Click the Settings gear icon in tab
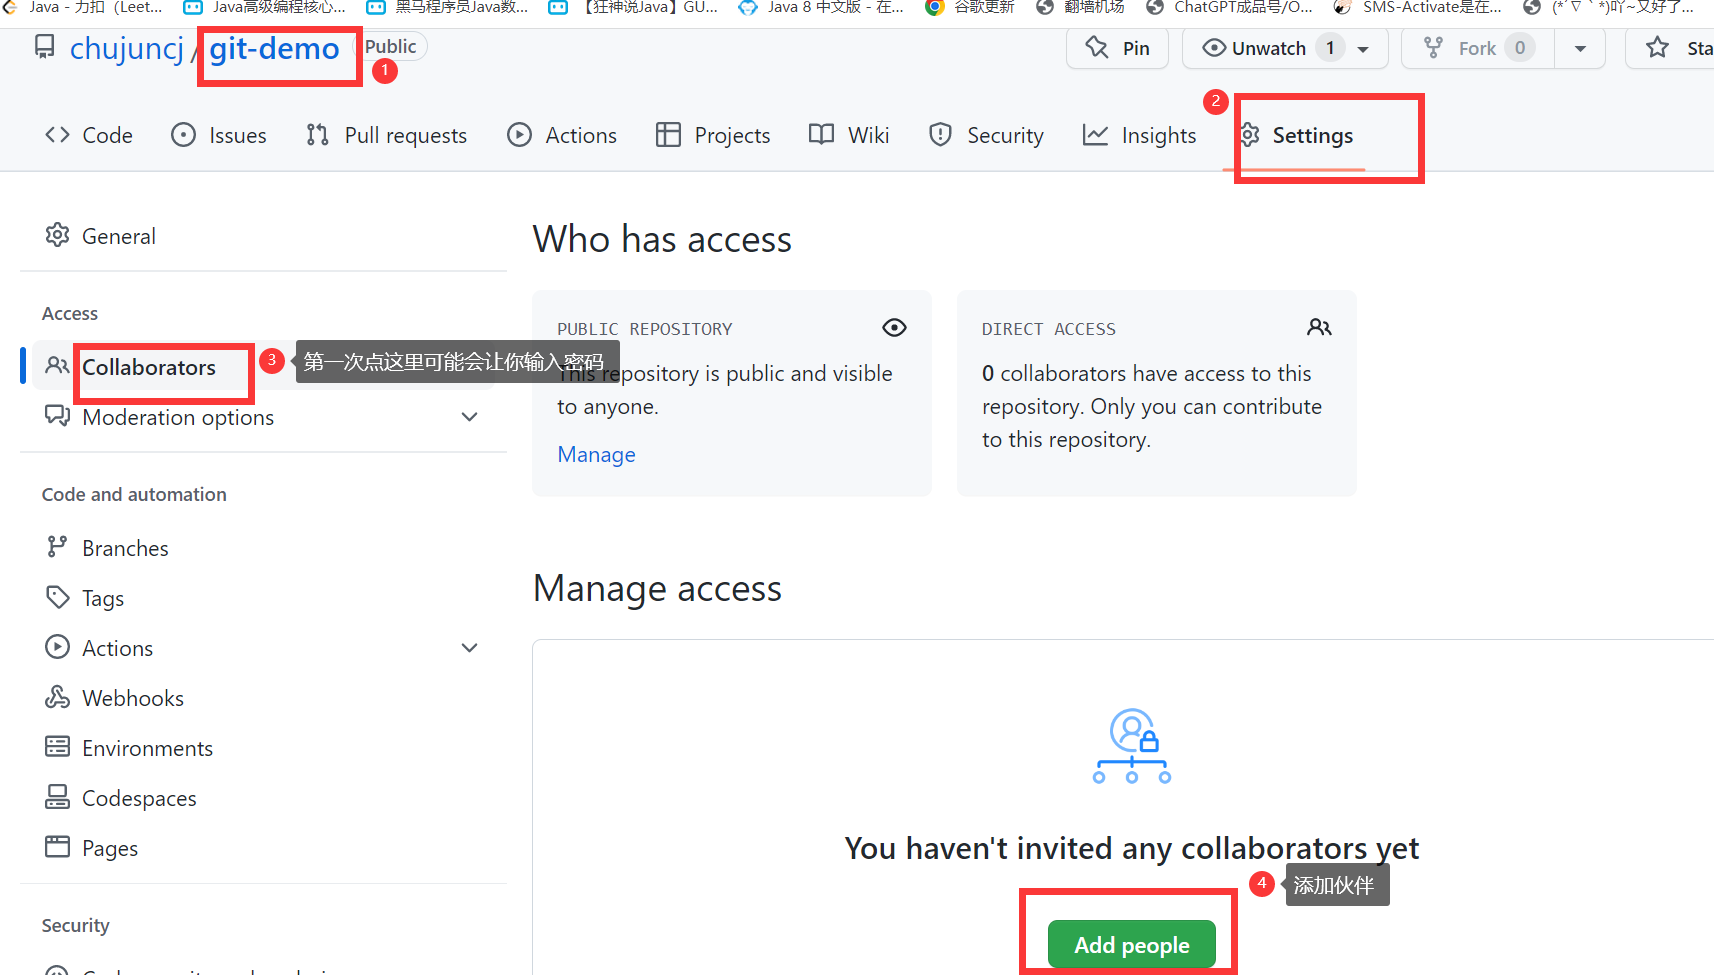This screenshot has width=1714, height=975. [1250, 135]
